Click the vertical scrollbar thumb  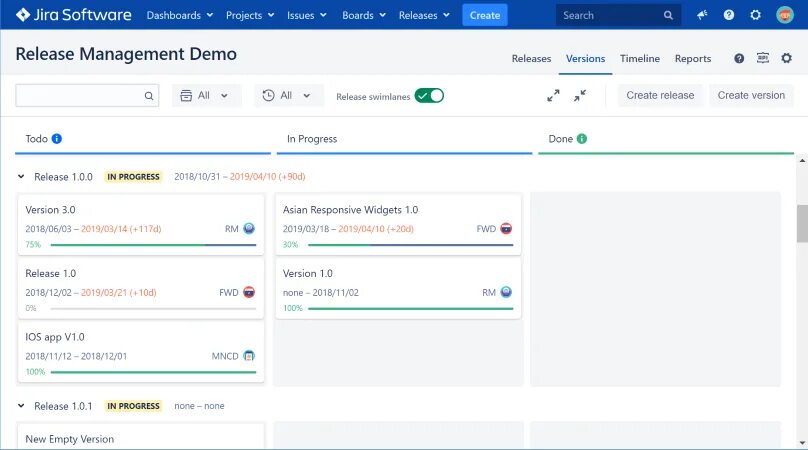coord(802,223)
